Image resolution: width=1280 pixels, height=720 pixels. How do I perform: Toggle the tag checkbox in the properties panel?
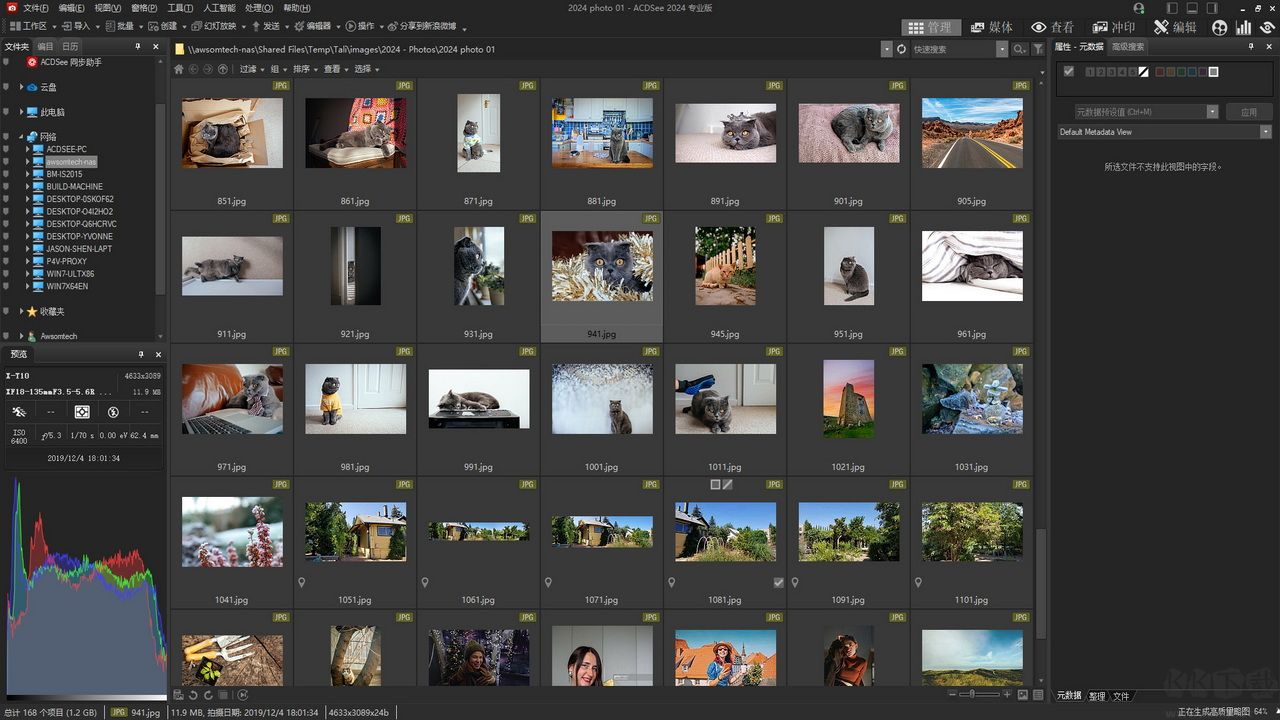pyautogui.click(x=1069, y=72)
